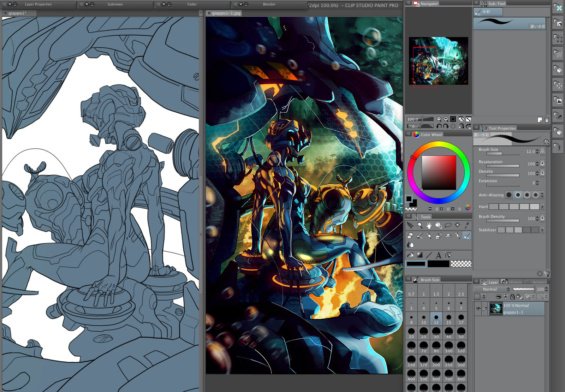
Task: Click the lone icon in third tool row
Action: pyautogui.click(x=410, y=245)
